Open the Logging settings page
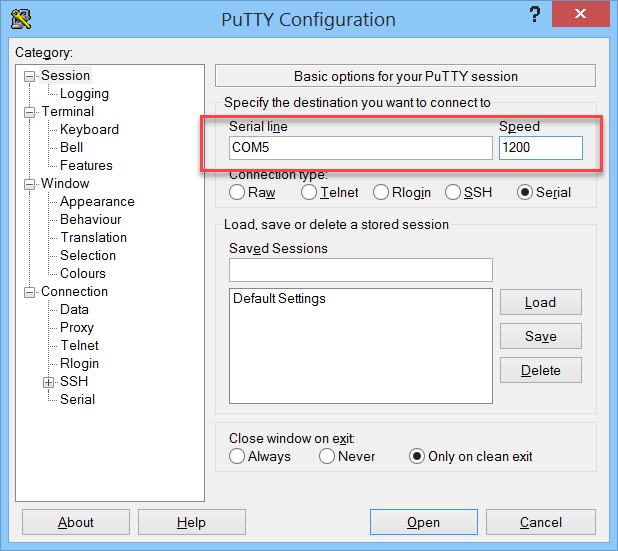The height and width of the screenshot is (551, 618). 84,94
